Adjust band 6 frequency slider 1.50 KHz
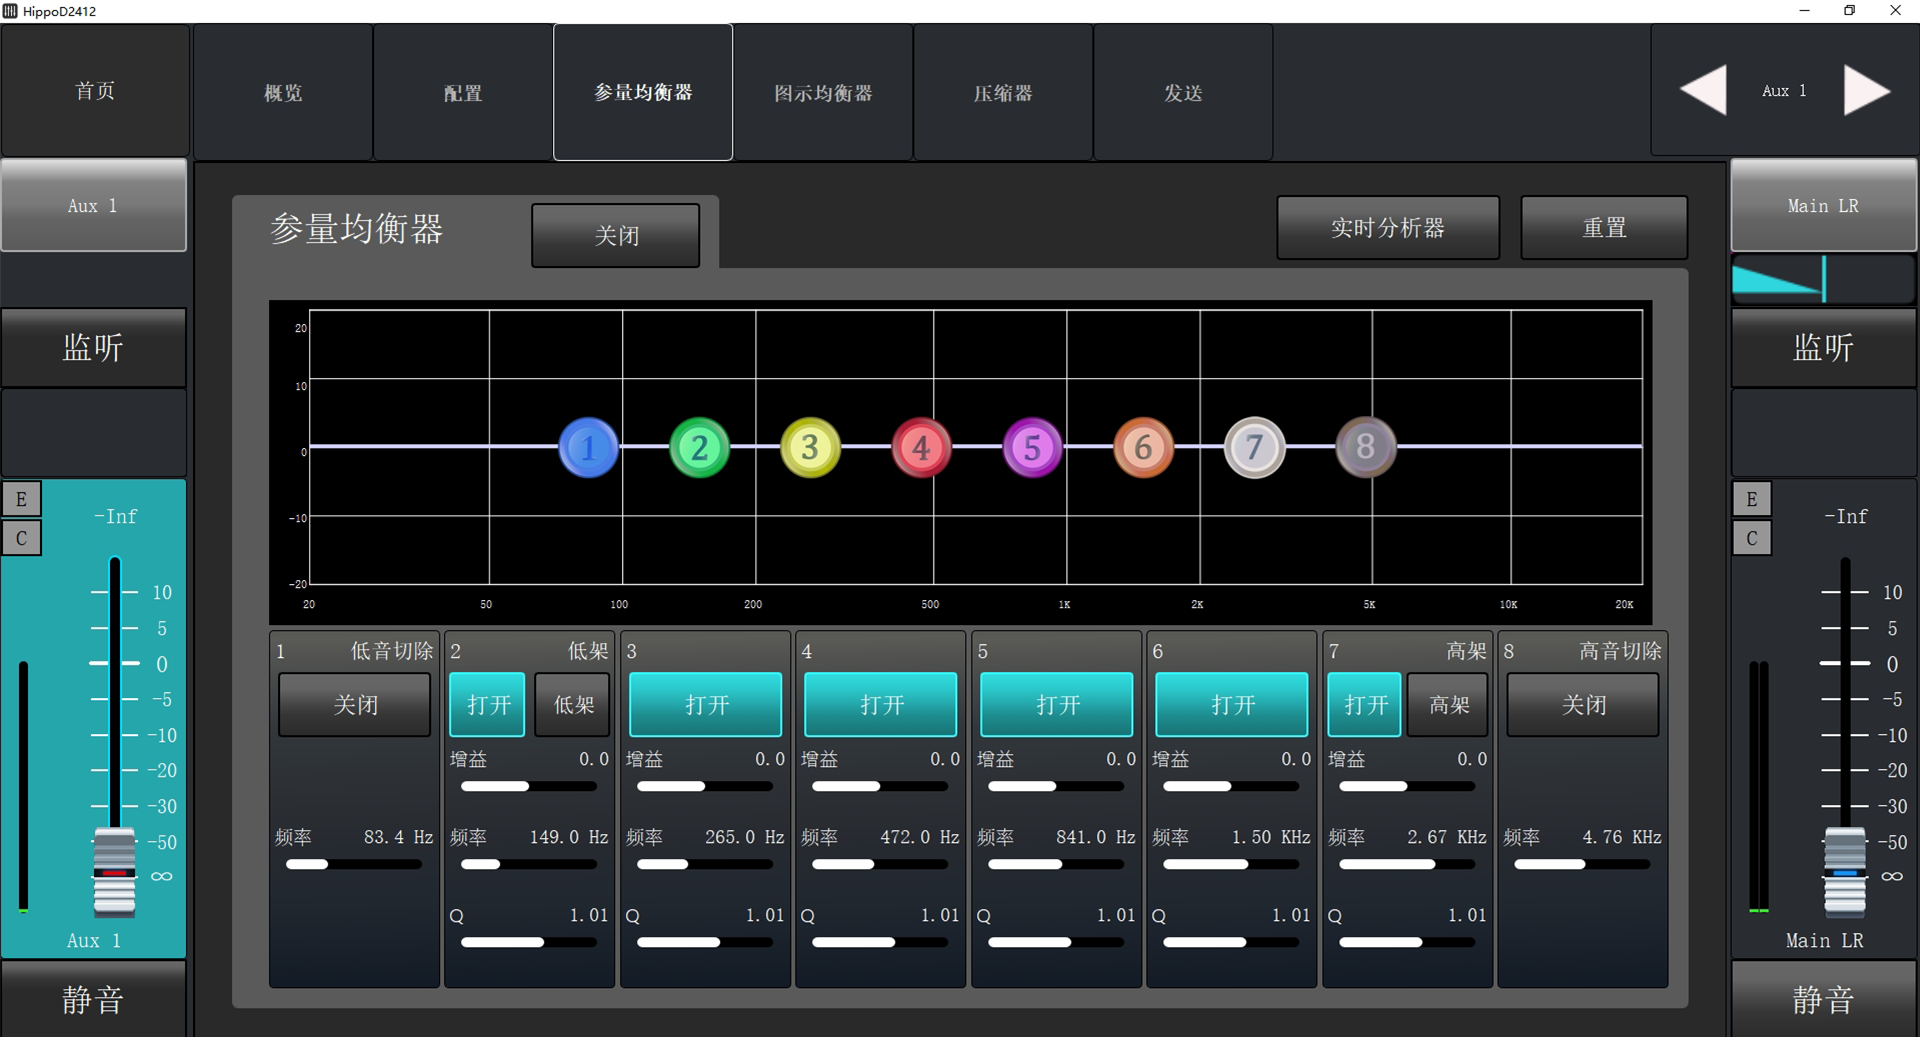Image resolution: width=1920 pixels, height=1037 pixels. (x=1232, y=864)
